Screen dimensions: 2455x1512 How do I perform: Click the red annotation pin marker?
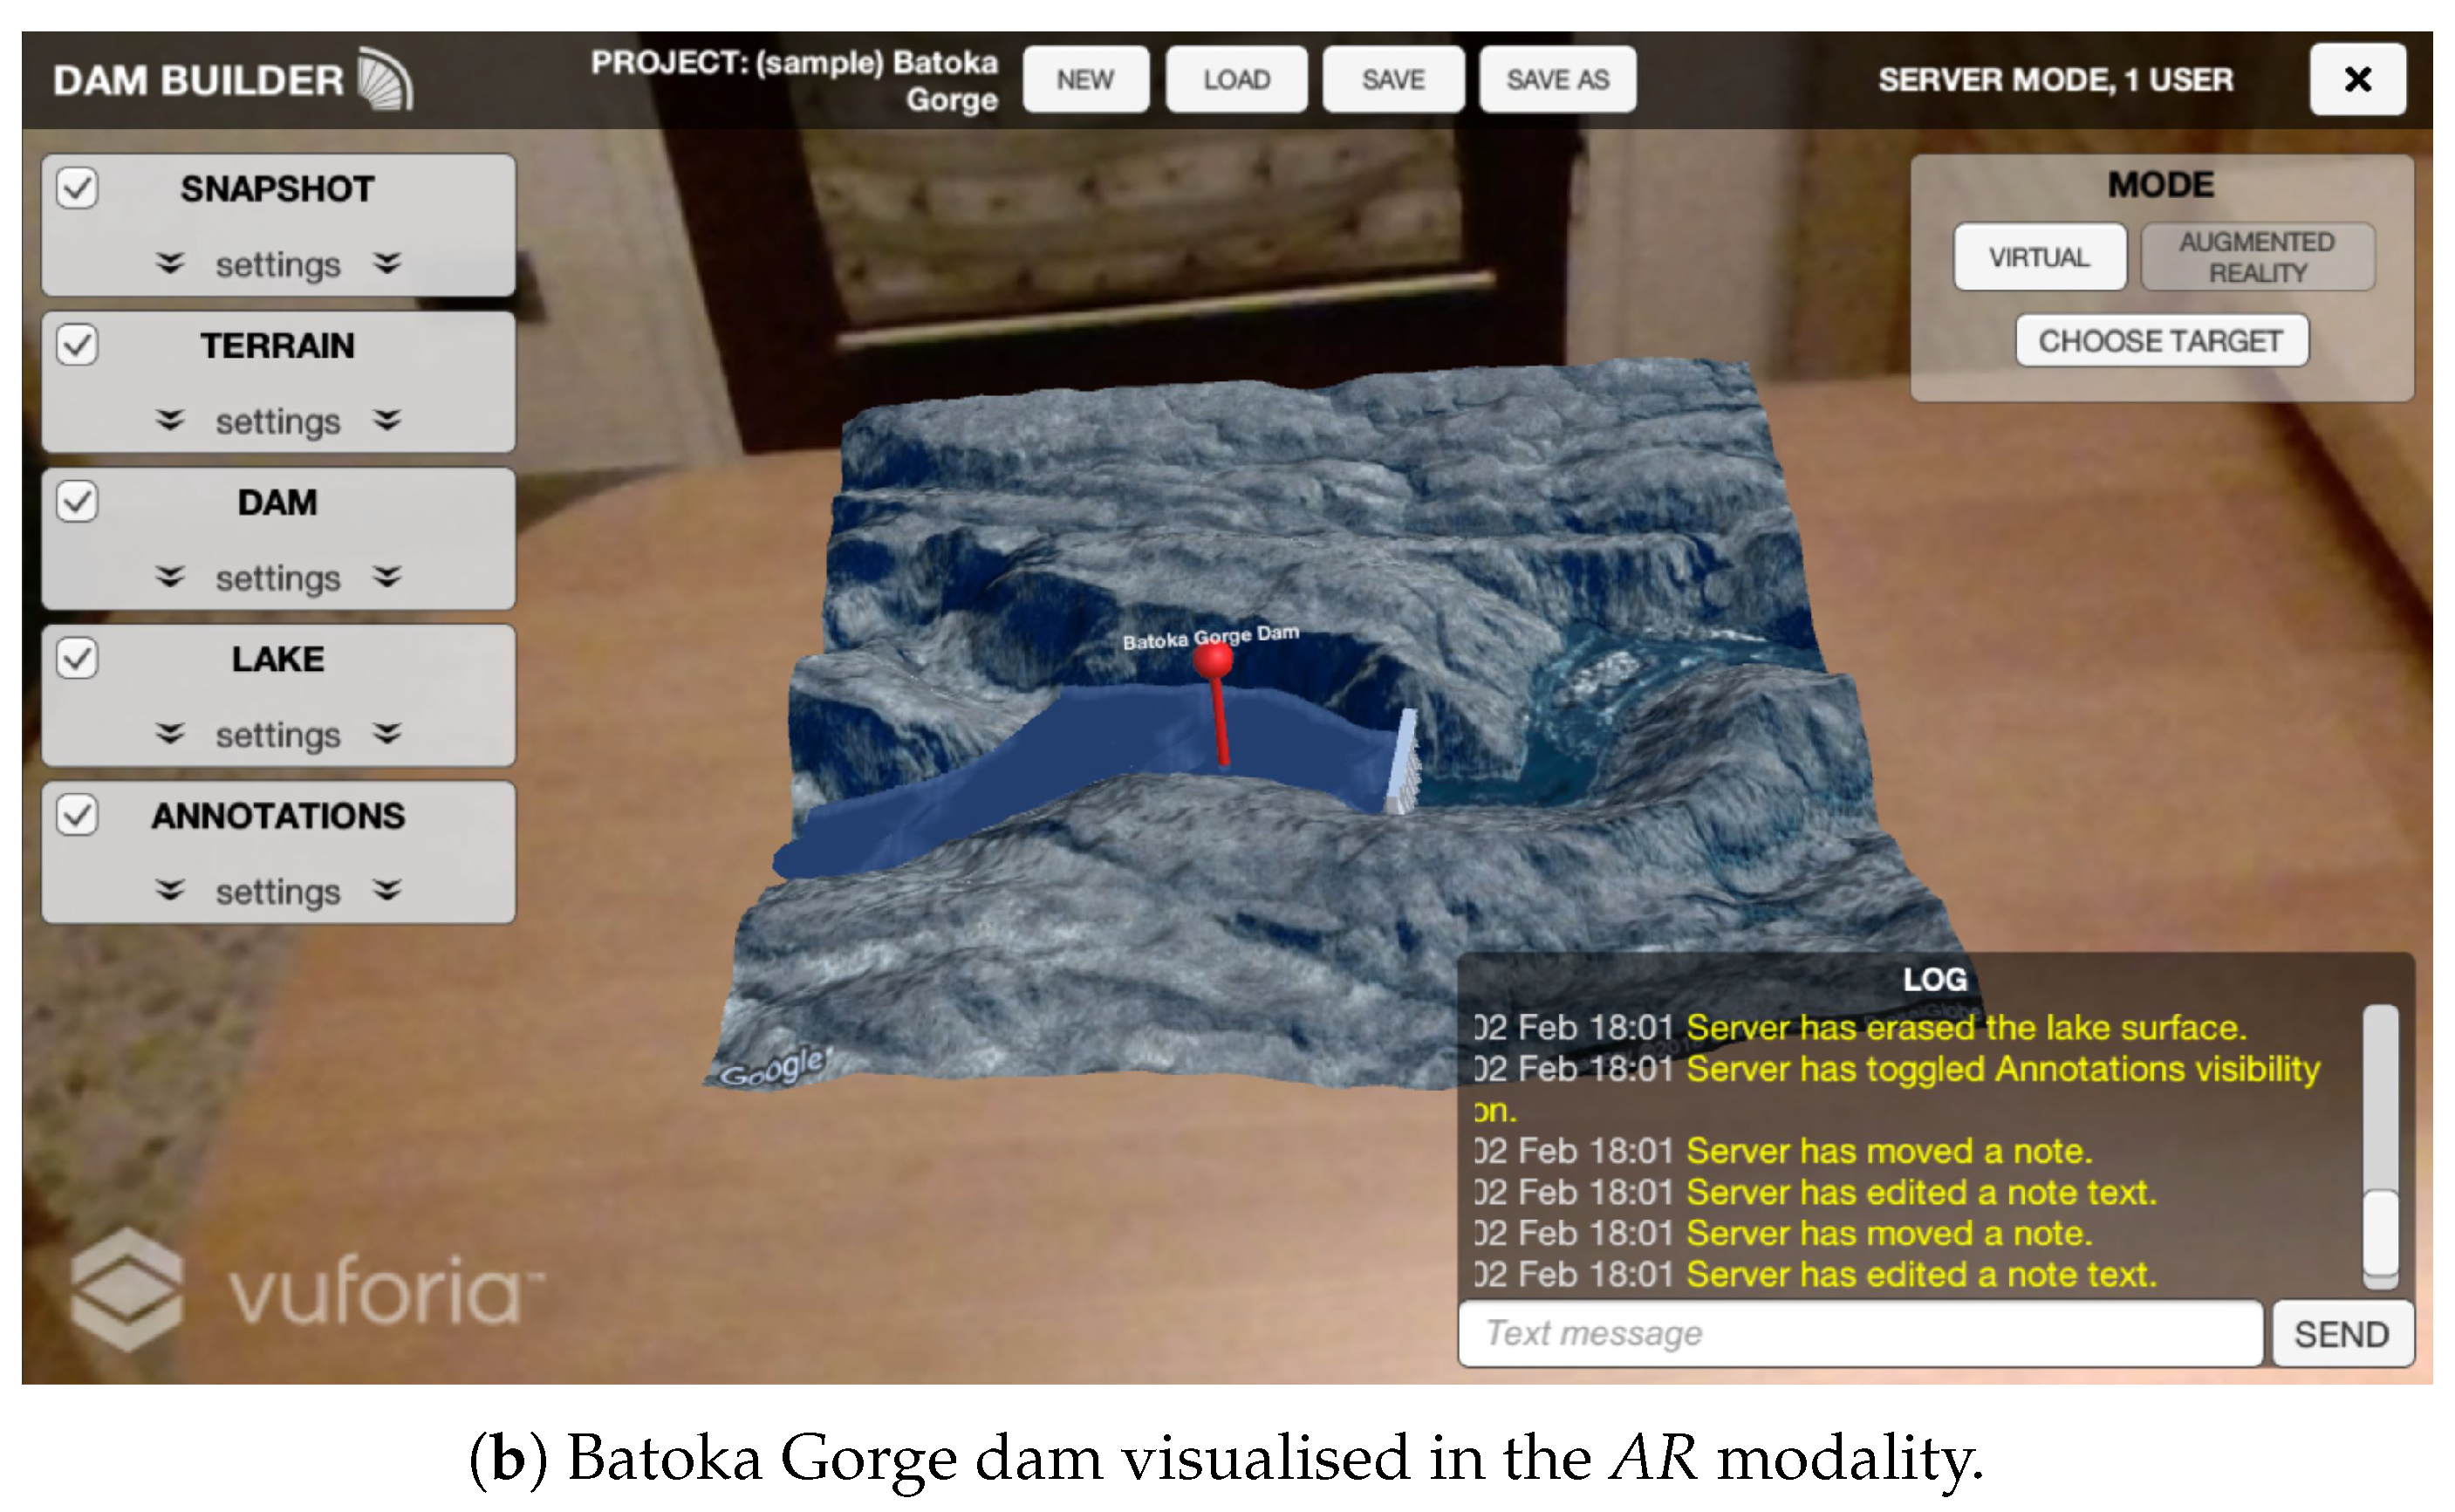point(1214,661)
